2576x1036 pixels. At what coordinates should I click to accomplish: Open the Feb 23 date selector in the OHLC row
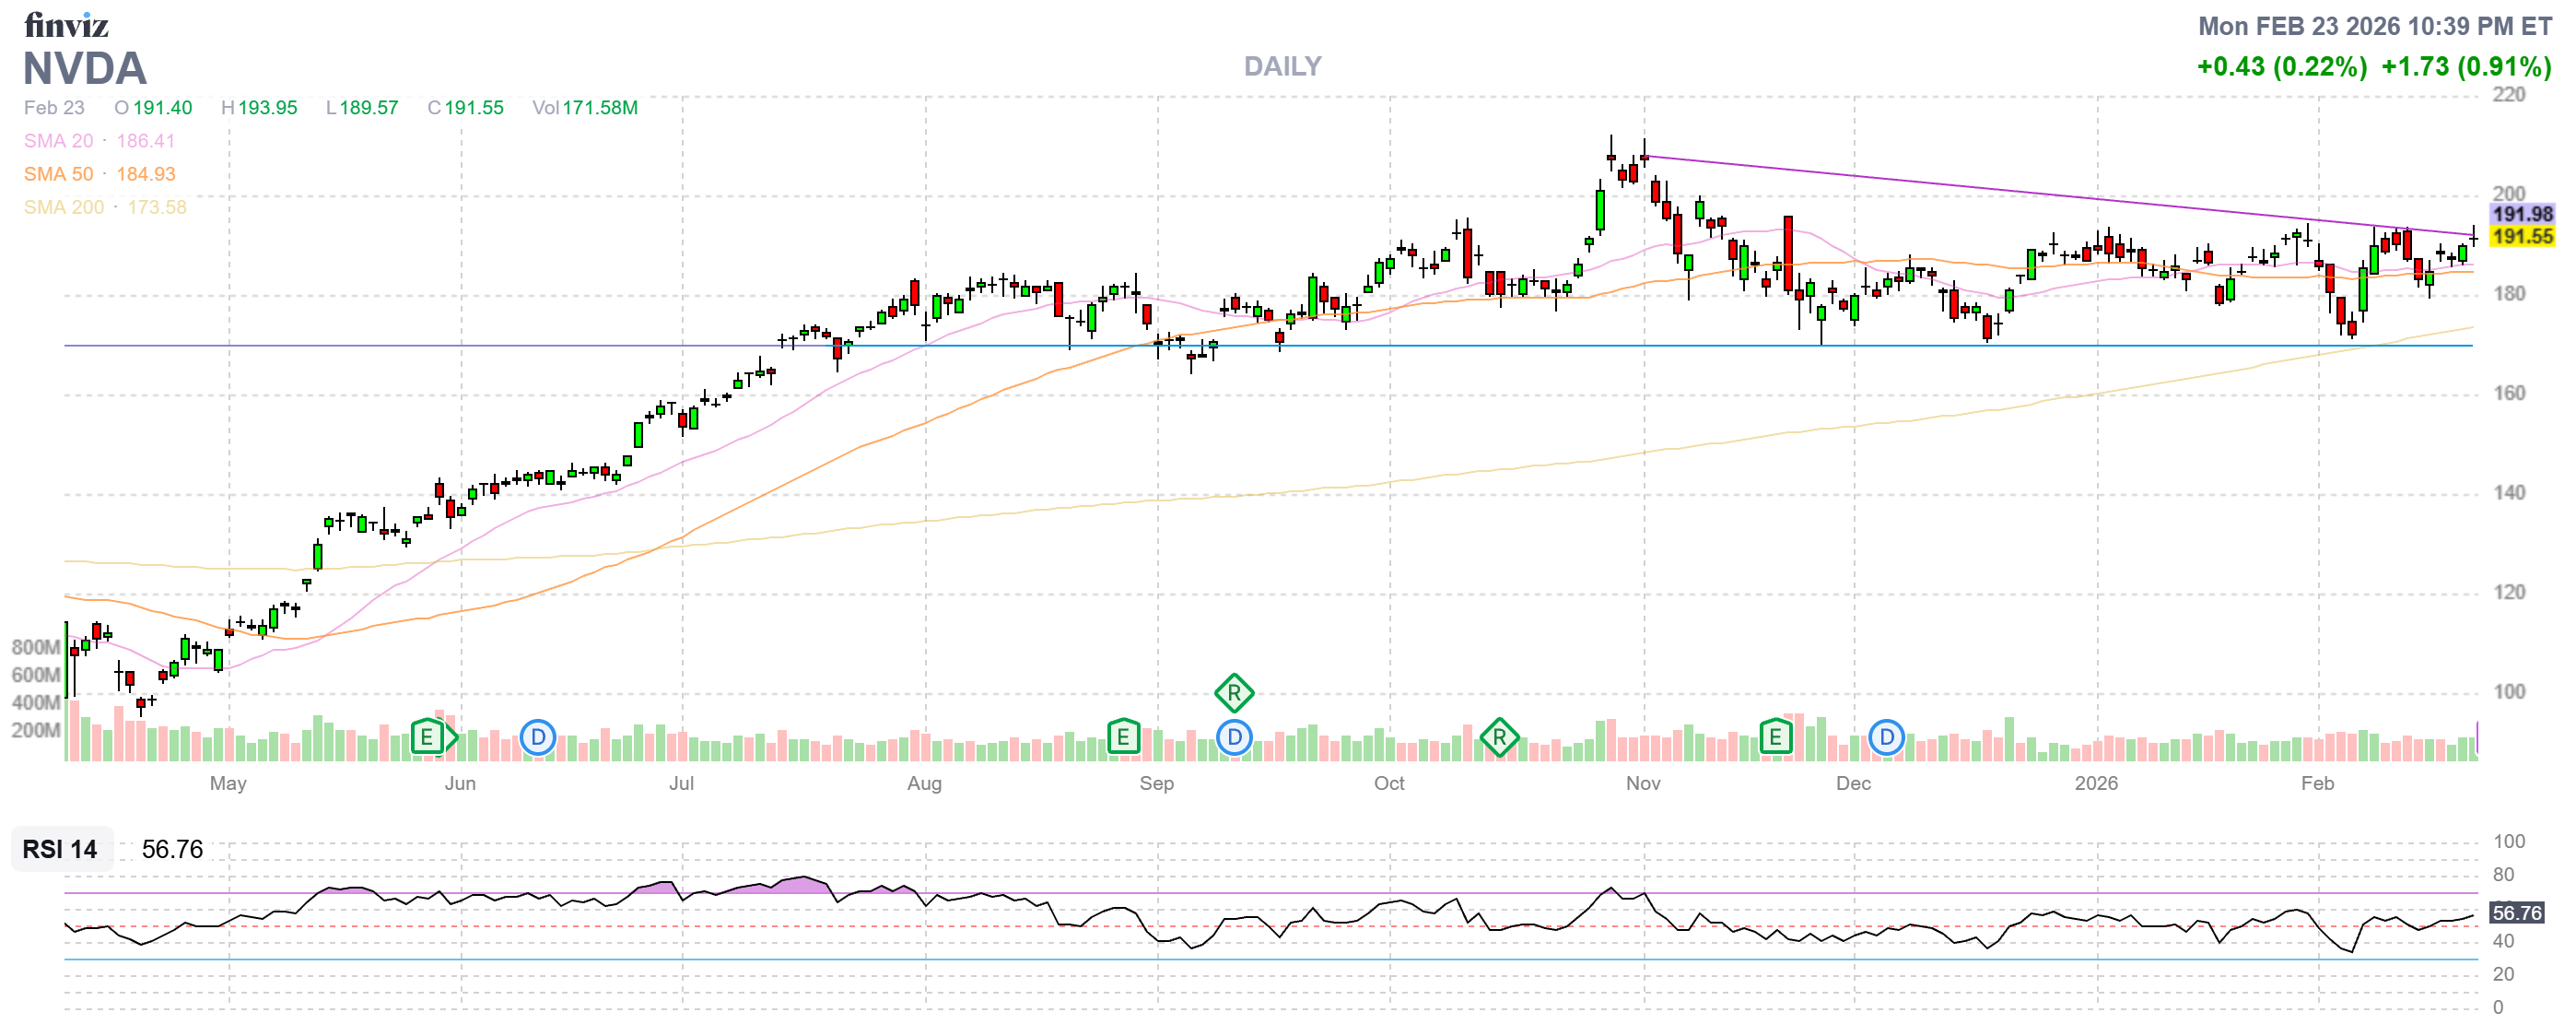coord(53,108)
